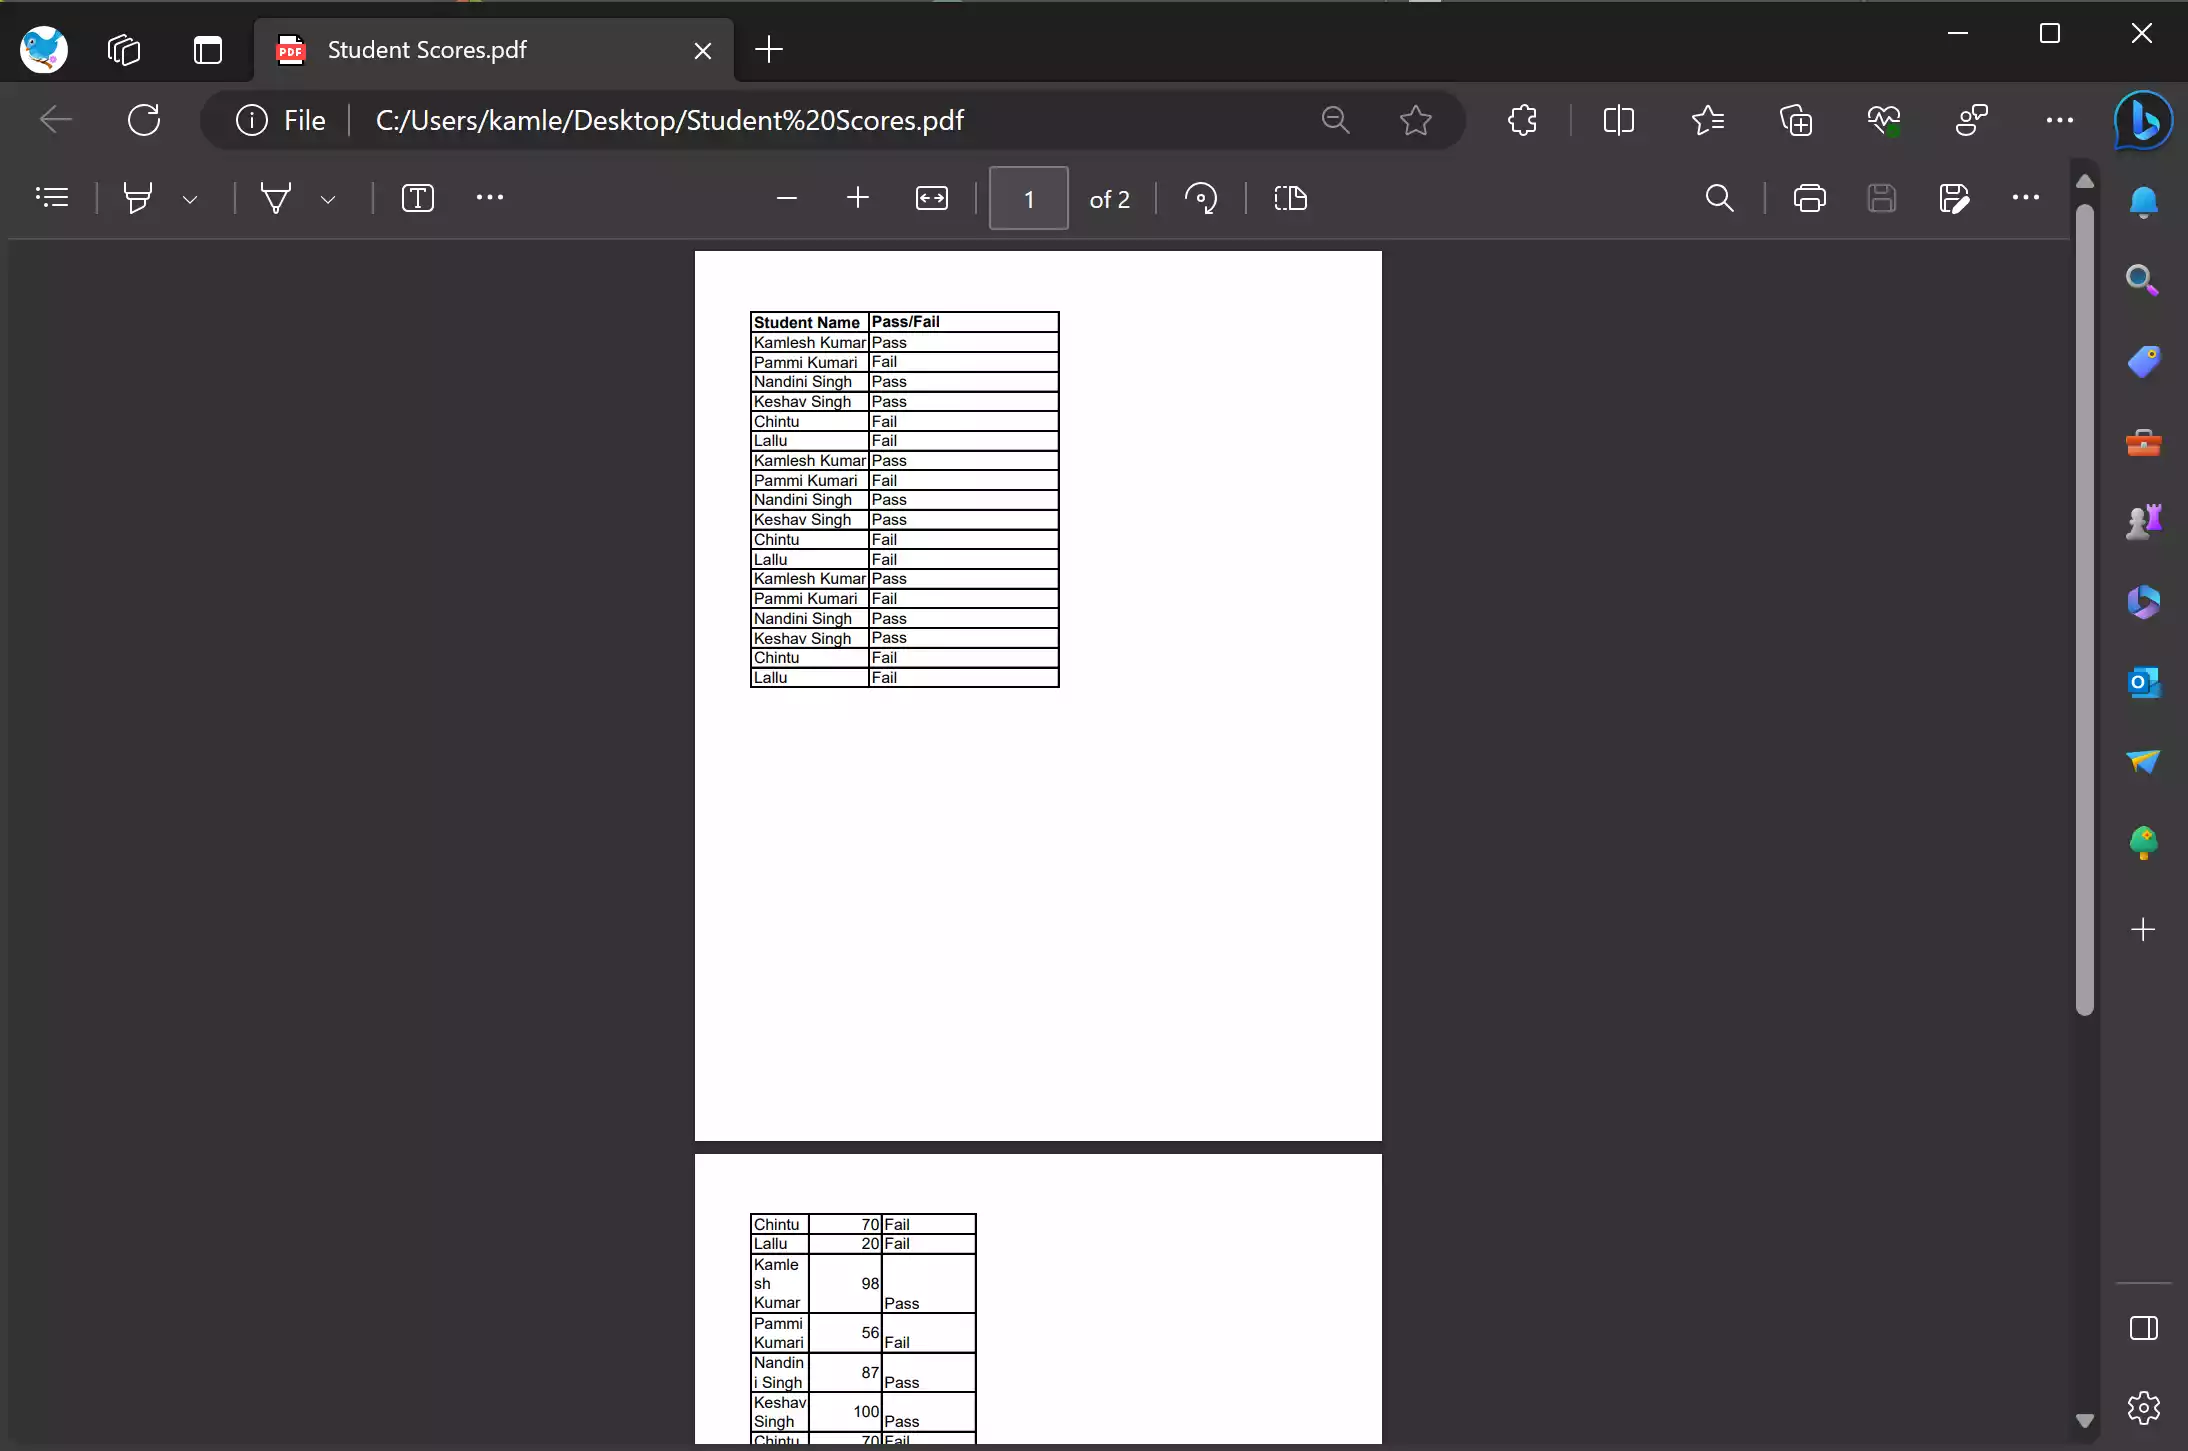
Task: Expand the Highlight color dropdown arrow
Action: [190, 199]
